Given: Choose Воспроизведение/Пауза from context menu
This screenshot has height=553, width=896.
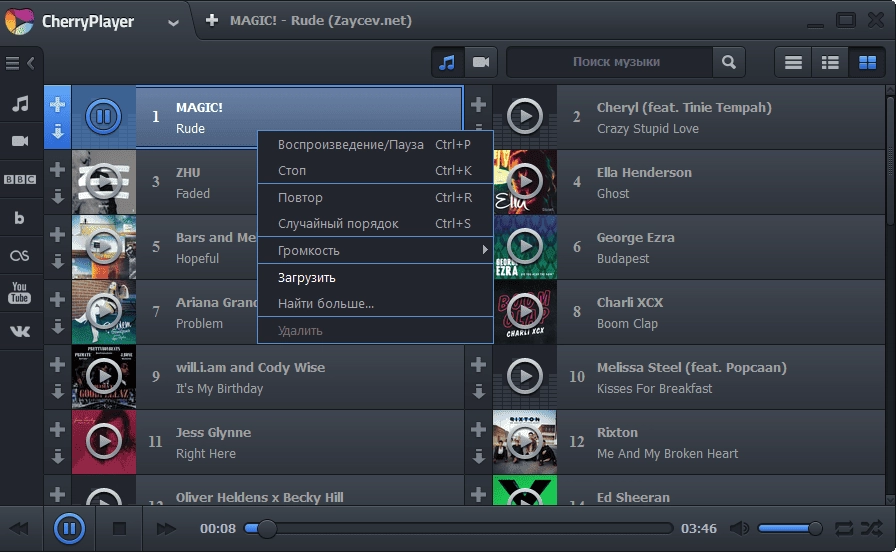Looking at the screenshot, I should 375,145.
